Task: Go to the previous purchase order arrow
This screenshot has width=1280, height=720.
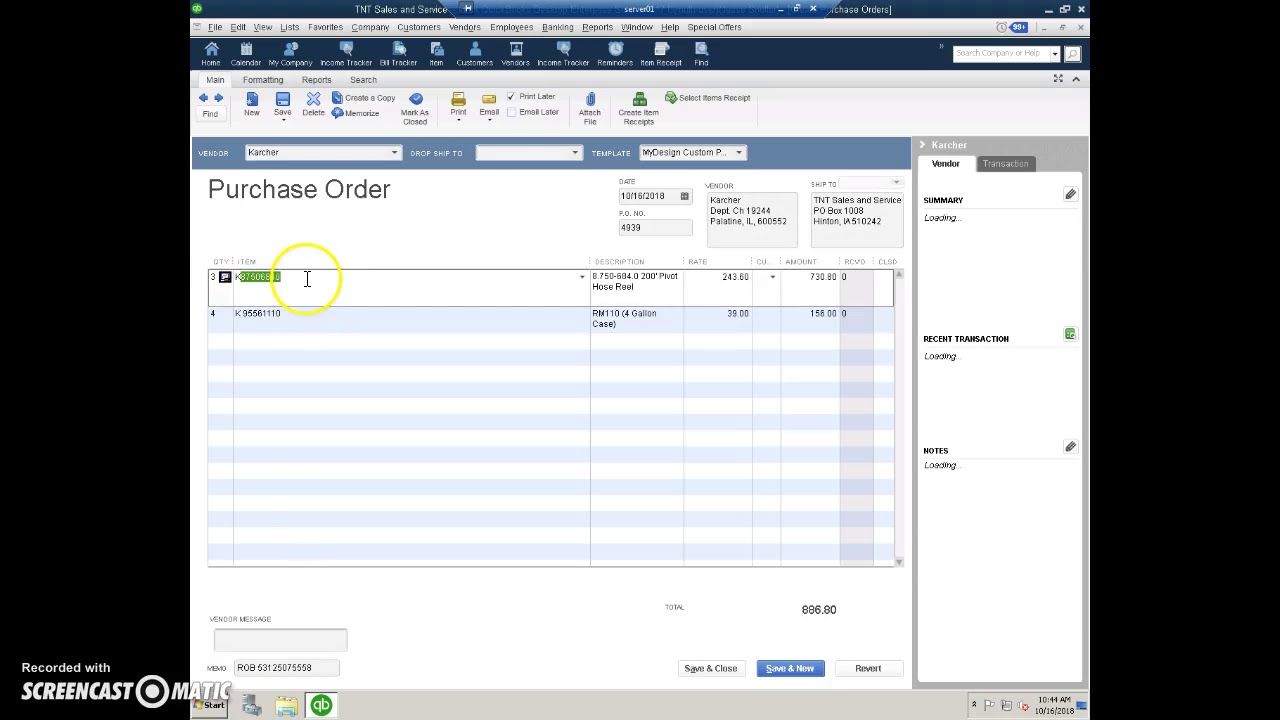Action: coord(204,98)
